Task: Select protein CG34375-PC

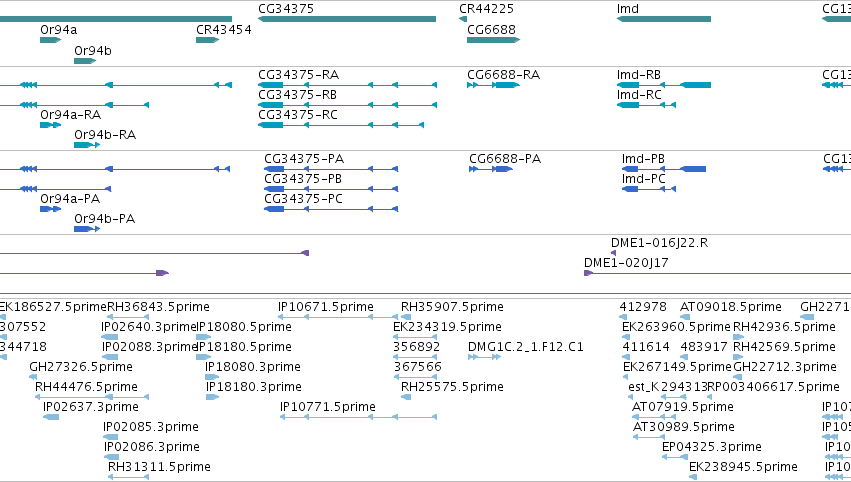Action: (331, 209)
